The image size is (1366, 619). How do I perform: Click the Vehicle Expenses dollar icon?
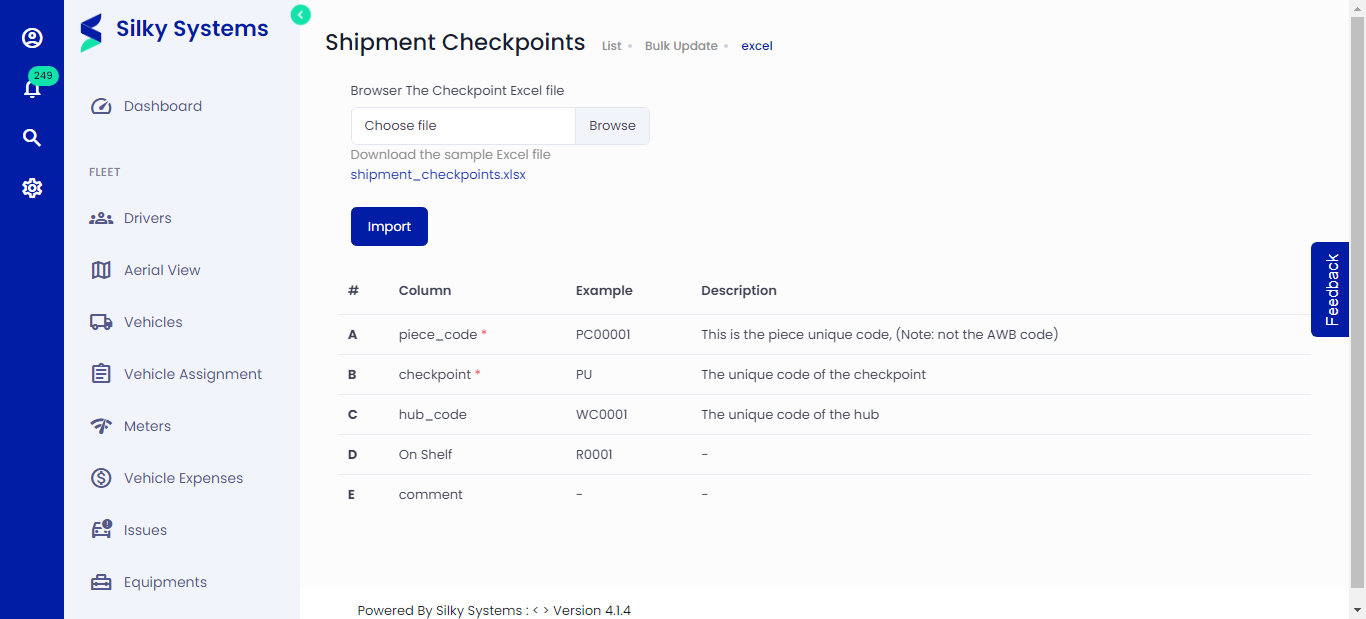pyautogui.click(x=101, y=478)
